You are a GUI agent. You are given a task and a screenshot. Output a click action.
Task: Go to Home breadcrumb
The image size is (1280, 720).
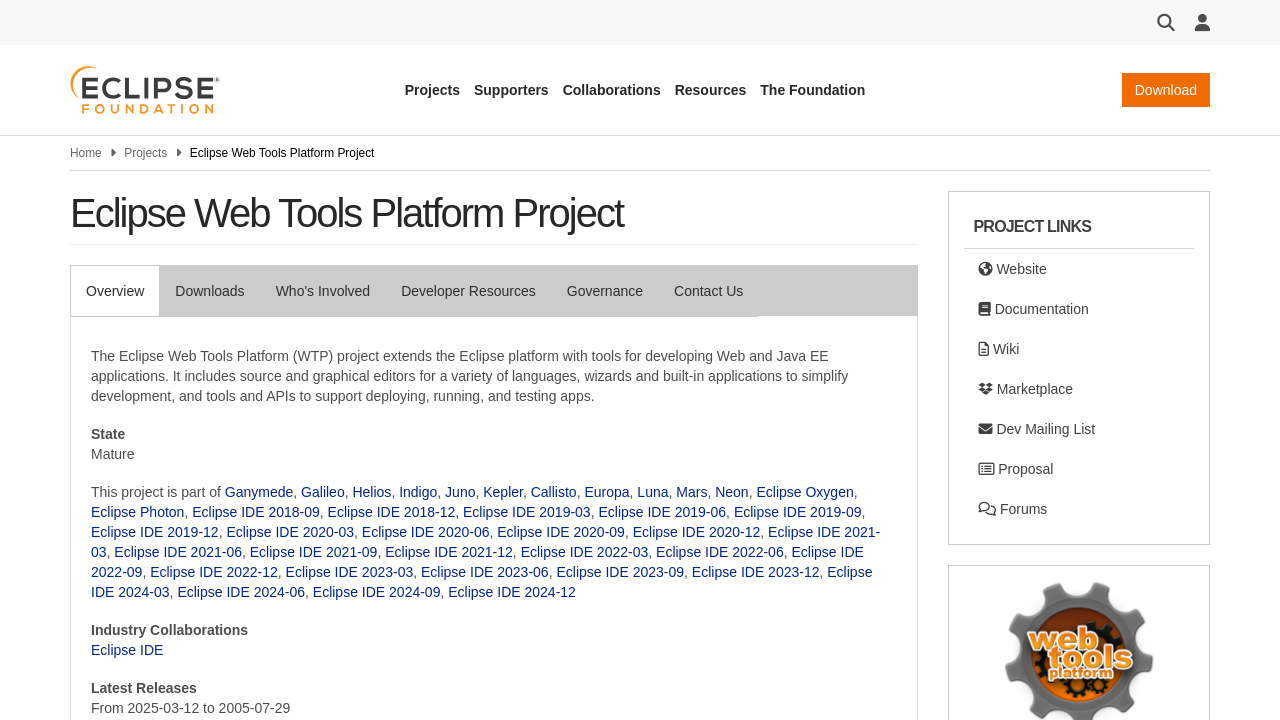[x=86, y=153]
